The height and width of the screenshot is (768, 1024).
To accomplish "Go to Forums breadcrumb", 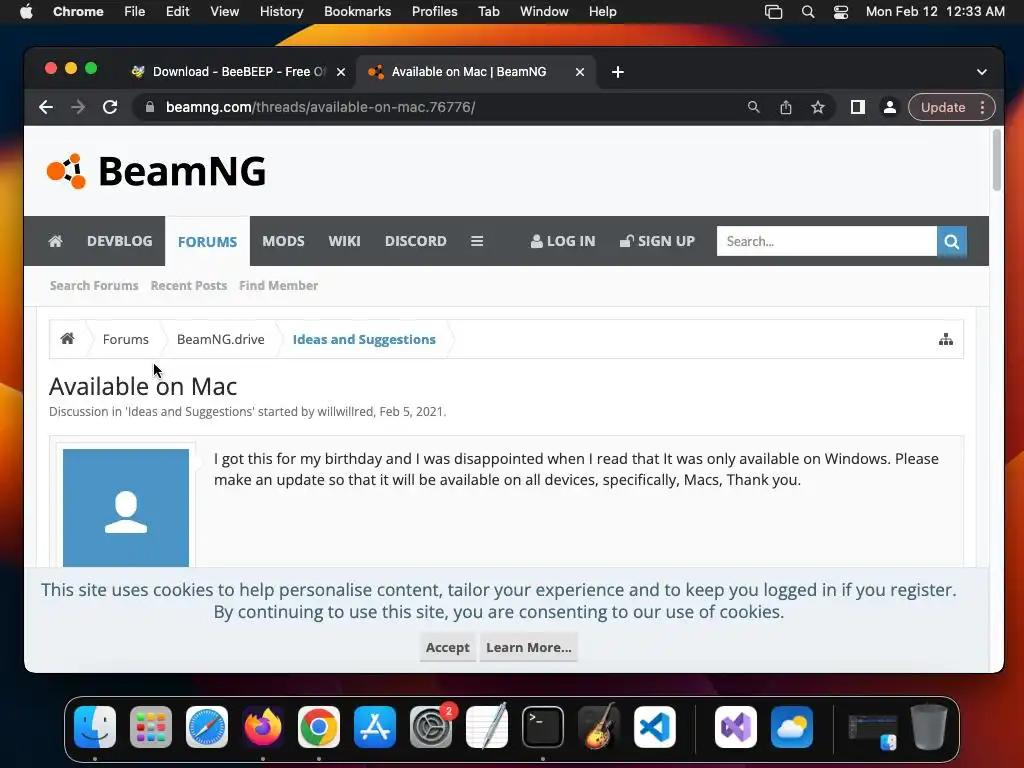I will (125, 340).
